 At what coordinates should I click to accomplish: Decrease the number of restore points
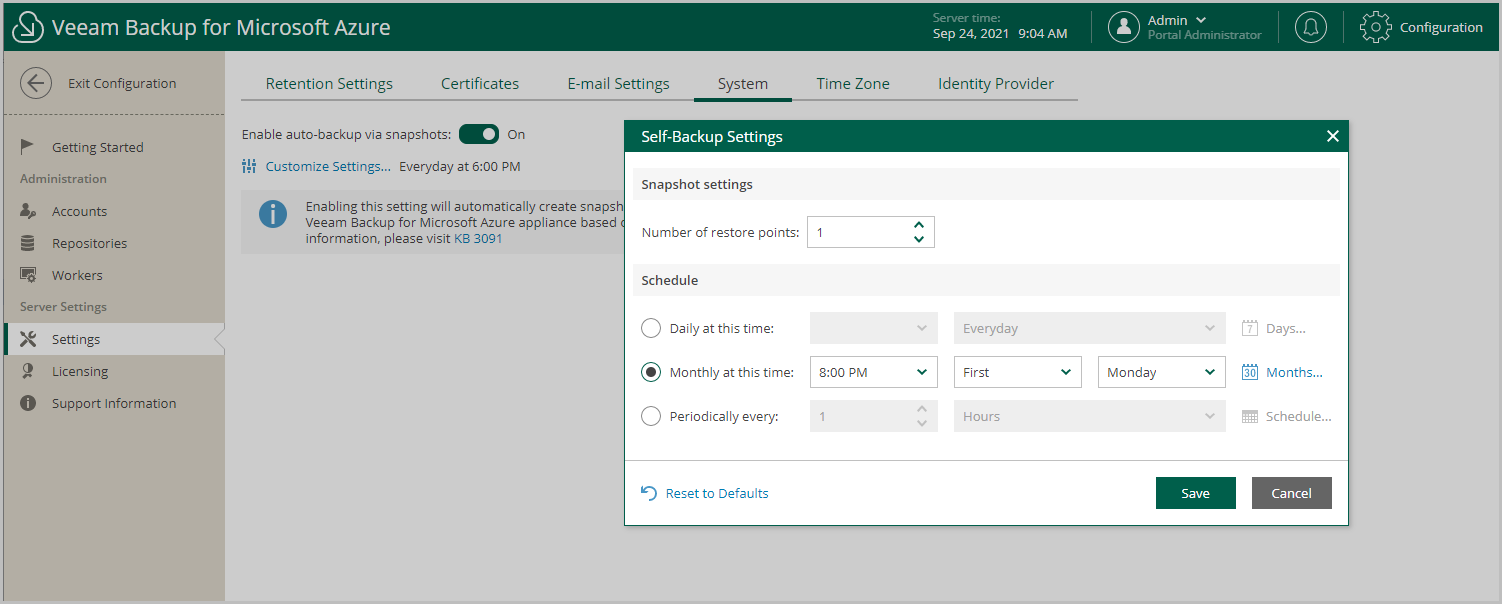point(919,240)
